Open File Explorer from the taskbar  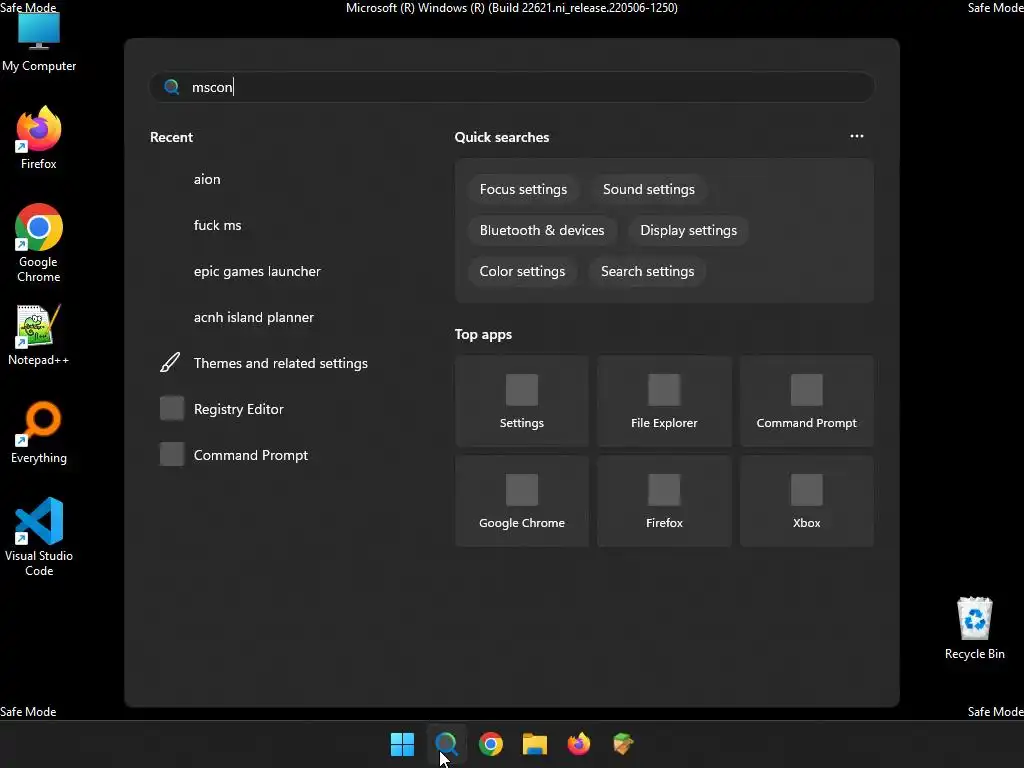pyautogui.click(x=534, y=744)
